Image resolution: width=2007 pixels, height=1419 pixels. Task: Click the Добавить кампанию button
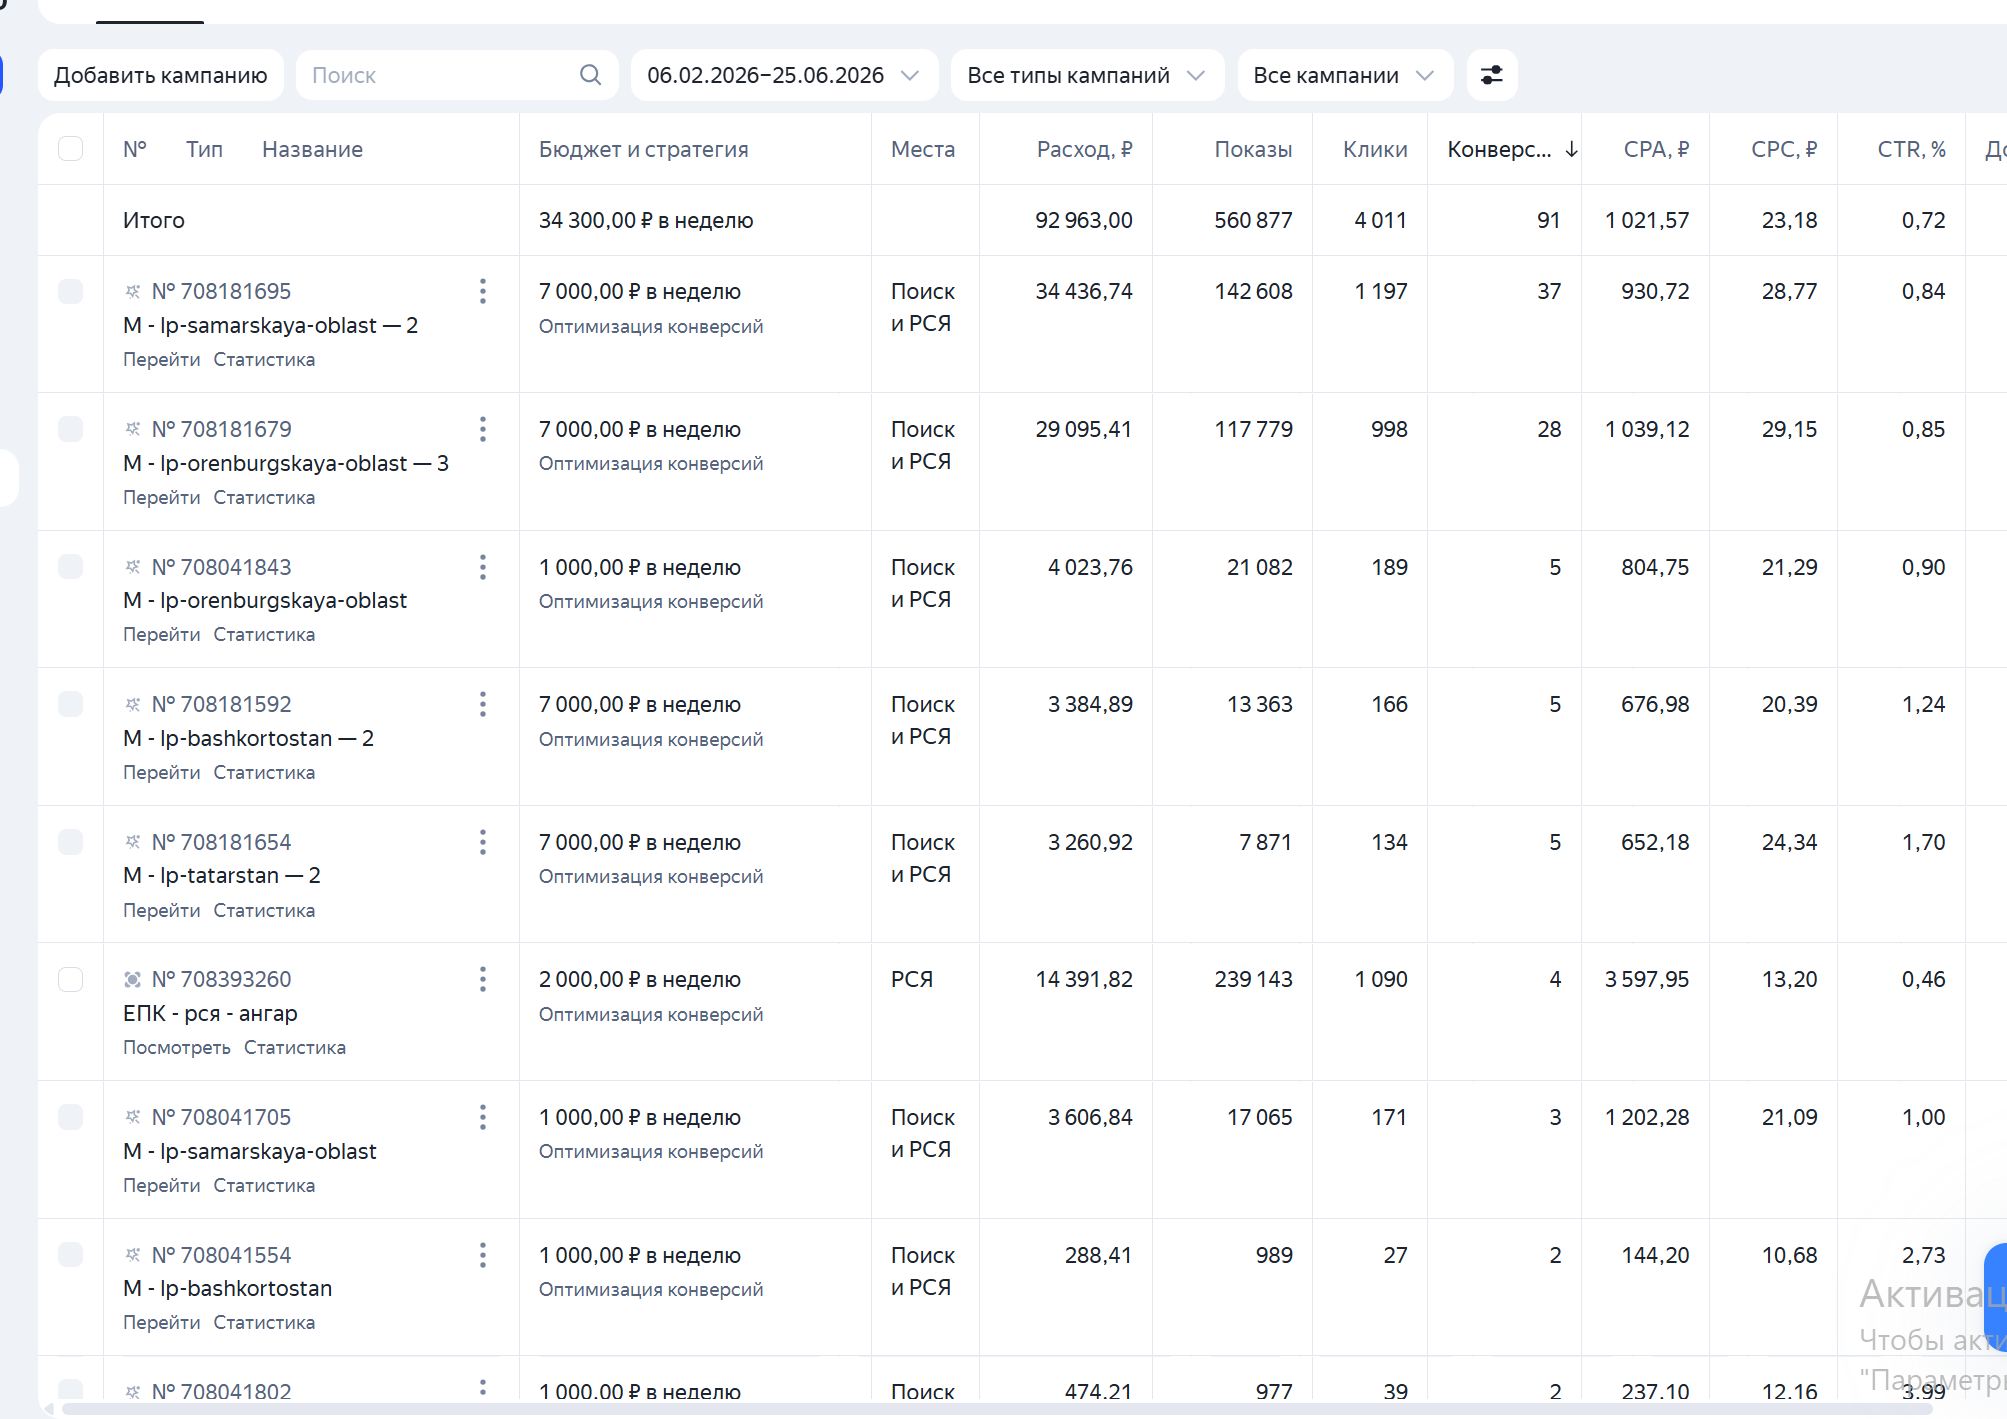point(161,75)
